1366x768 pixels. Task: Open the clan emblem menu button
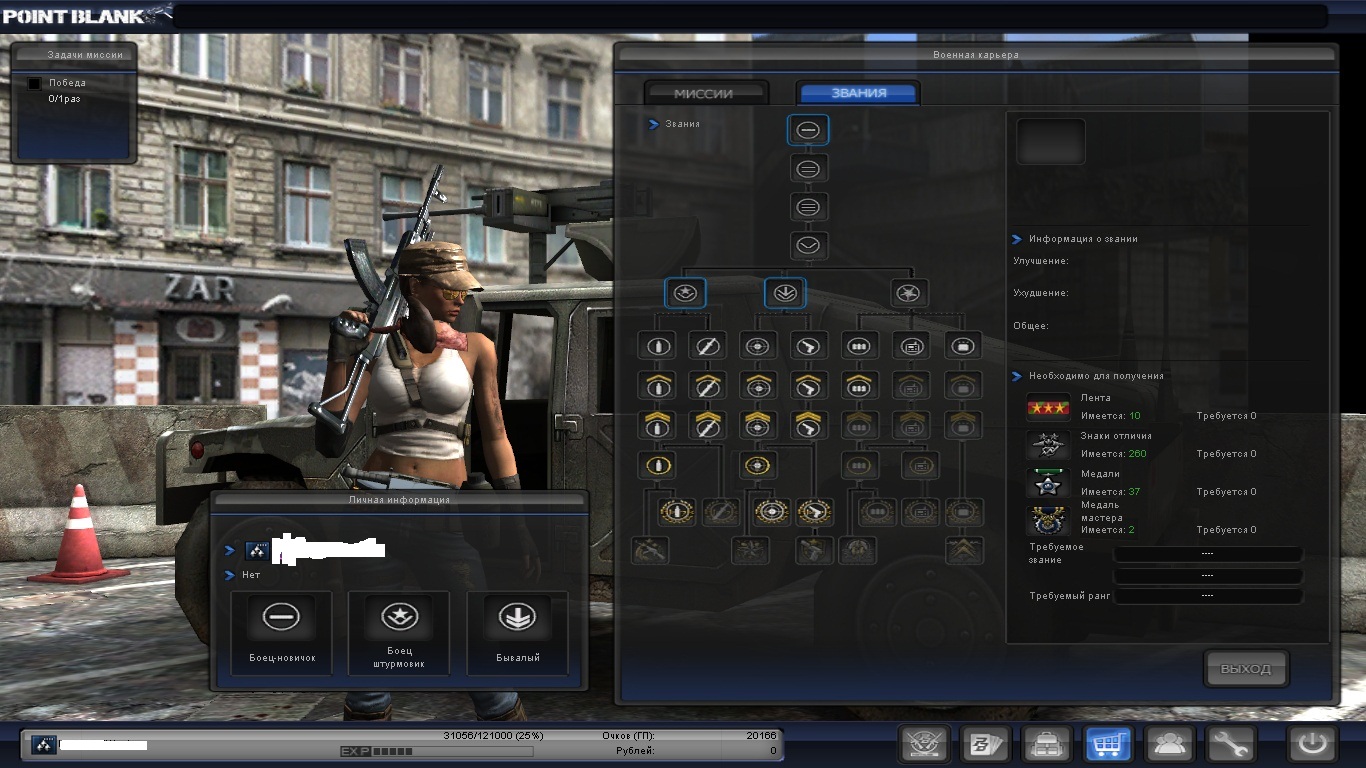pos(923,744)
